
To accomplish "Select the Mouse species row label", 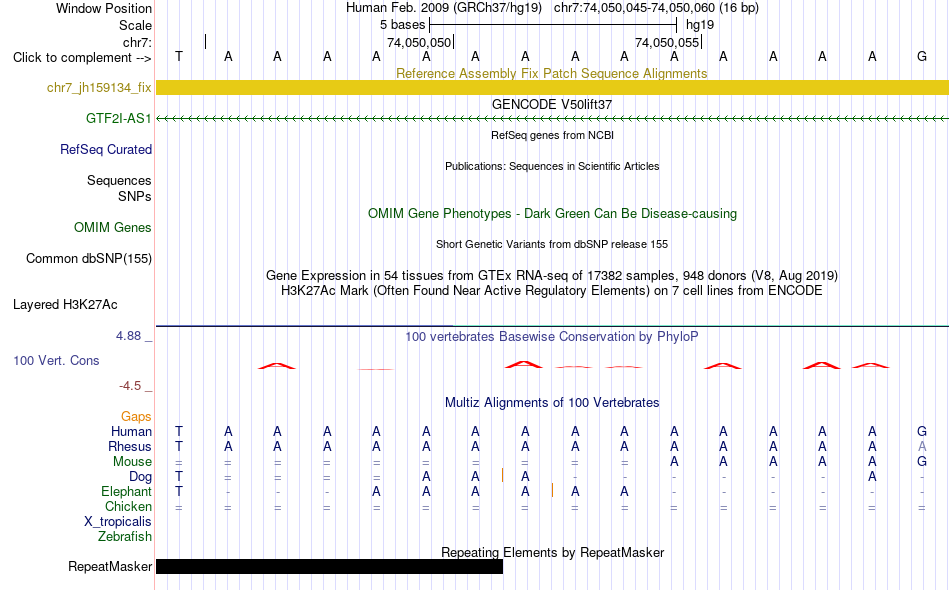I will [x=132, y=462].
